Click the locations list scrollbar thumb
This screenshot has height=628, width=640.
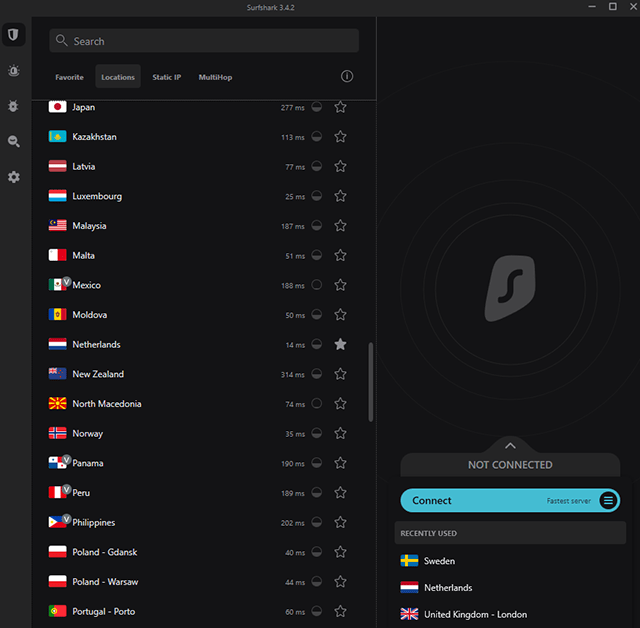pos(371,382)
